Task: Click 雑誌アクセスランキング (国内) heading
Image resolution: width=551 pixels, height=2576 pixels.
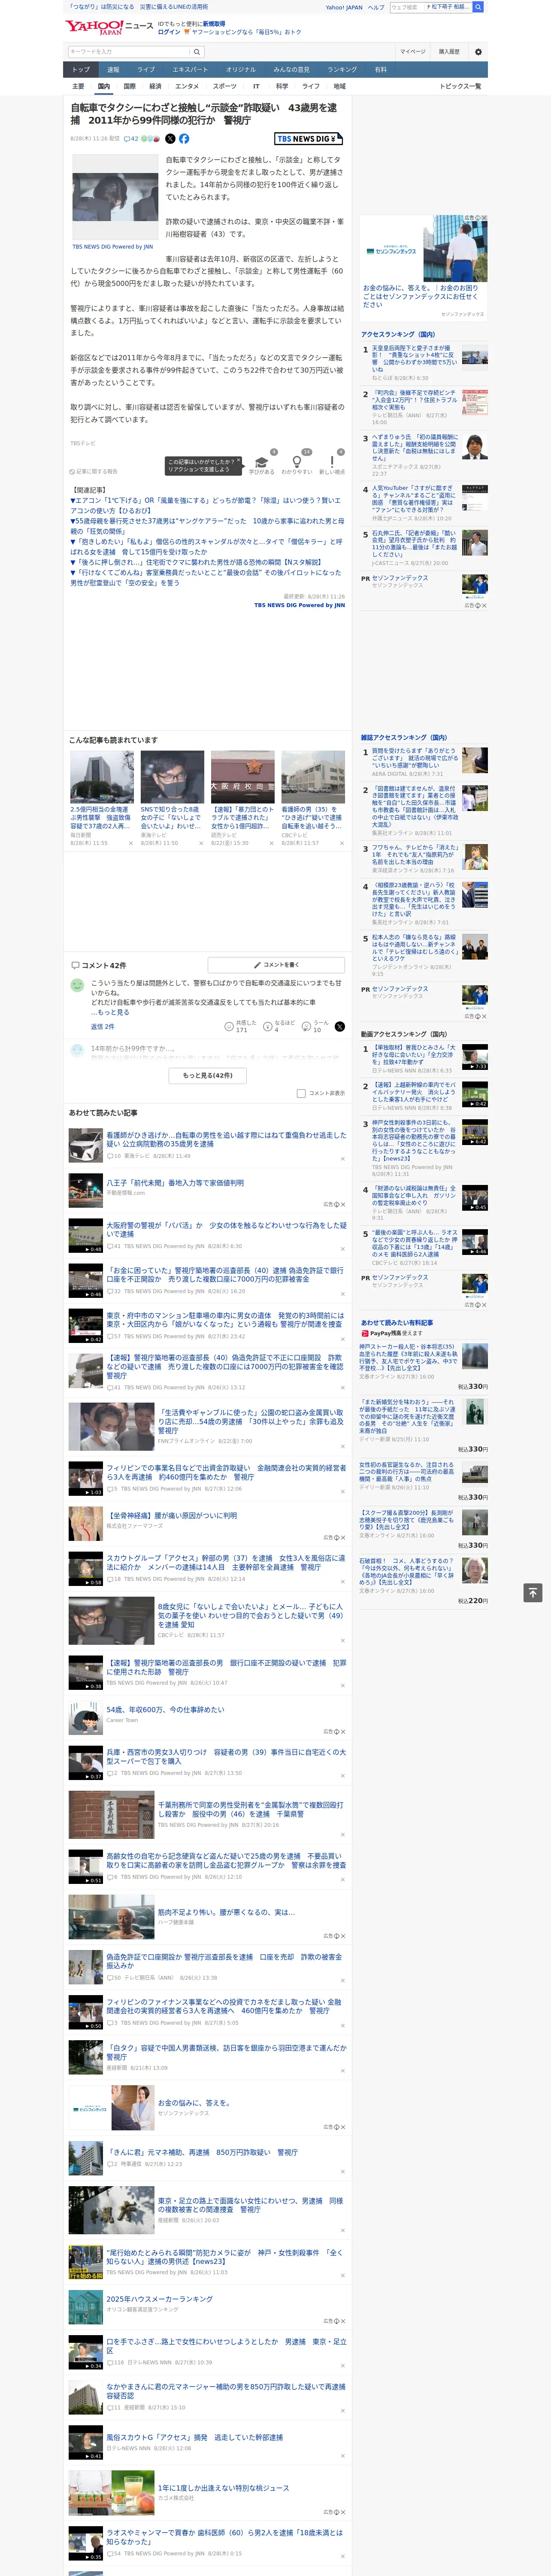Action: click(404, 737)
